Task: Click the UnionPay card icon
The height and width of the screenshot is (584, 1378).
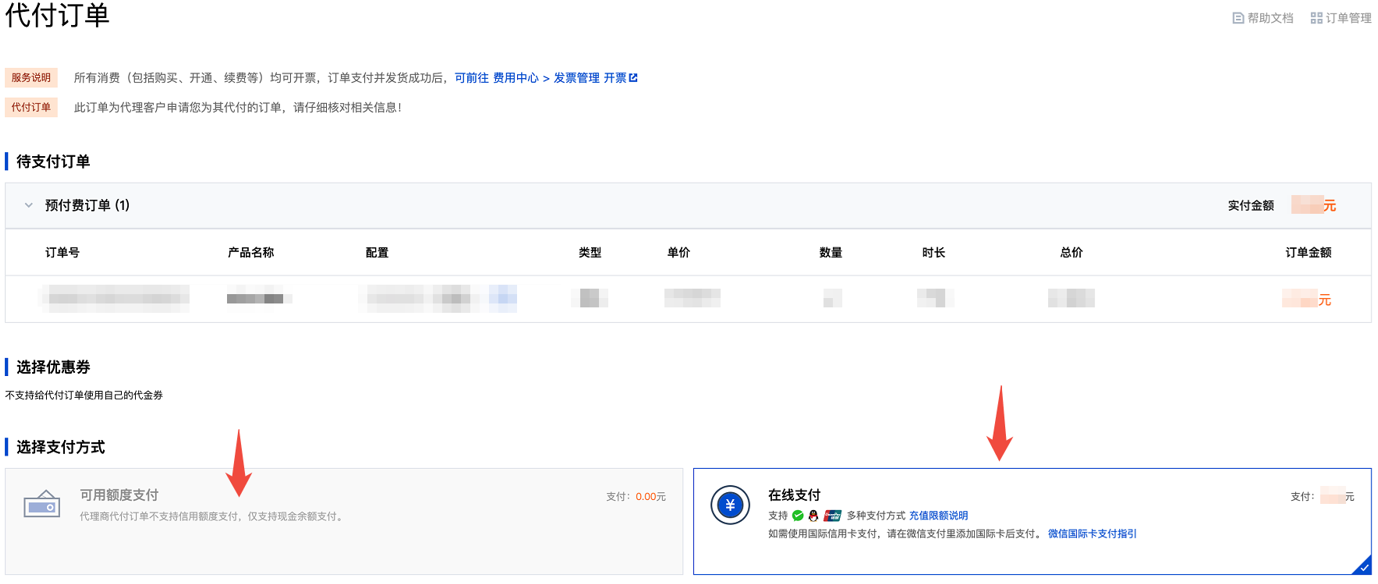Action: [832, 516]
